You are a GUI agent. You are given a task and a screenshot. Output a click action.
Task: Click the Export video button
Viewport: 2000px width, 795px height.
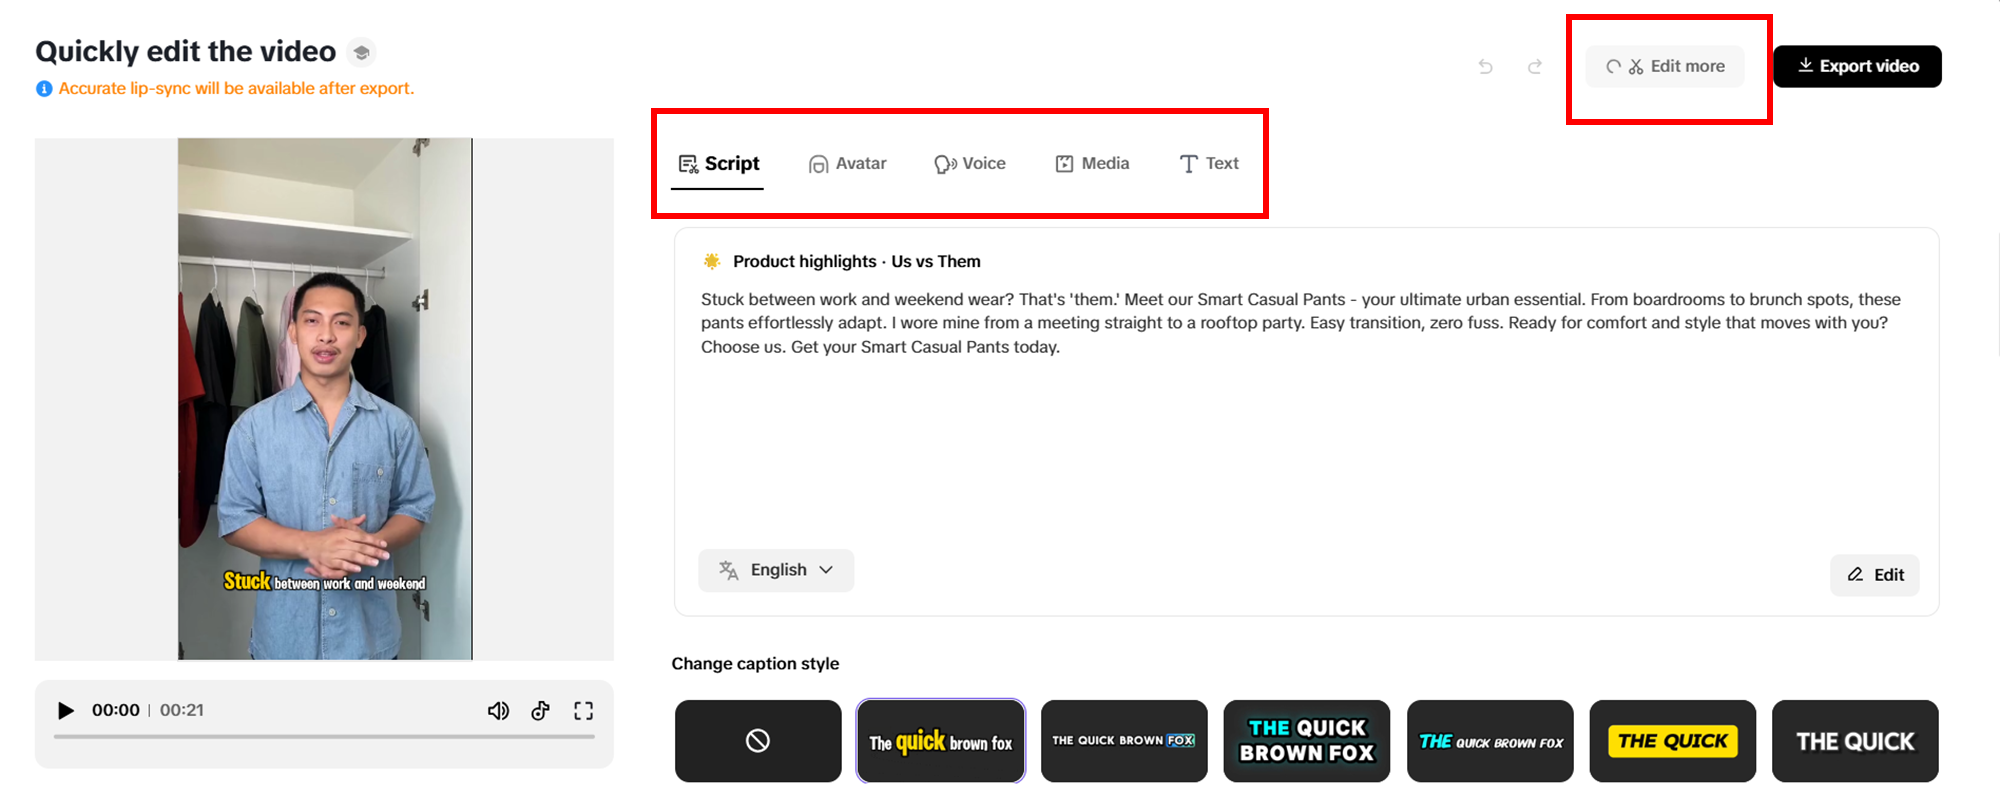[1856, 66]
